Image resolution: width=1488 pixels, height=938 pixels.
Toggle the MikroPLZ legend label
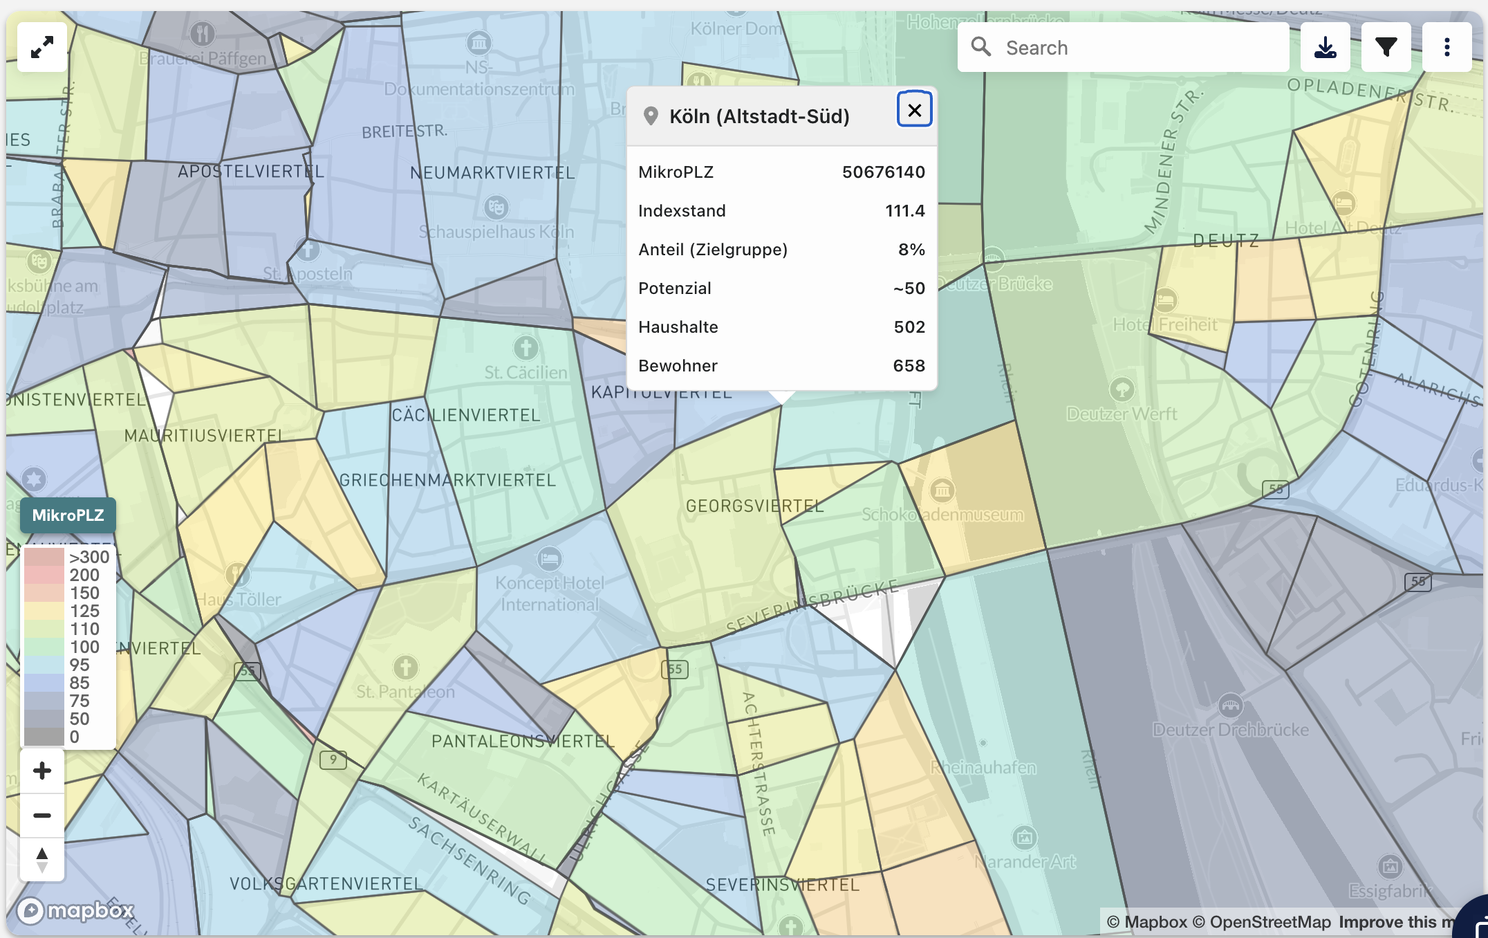[x=68, y=515]
